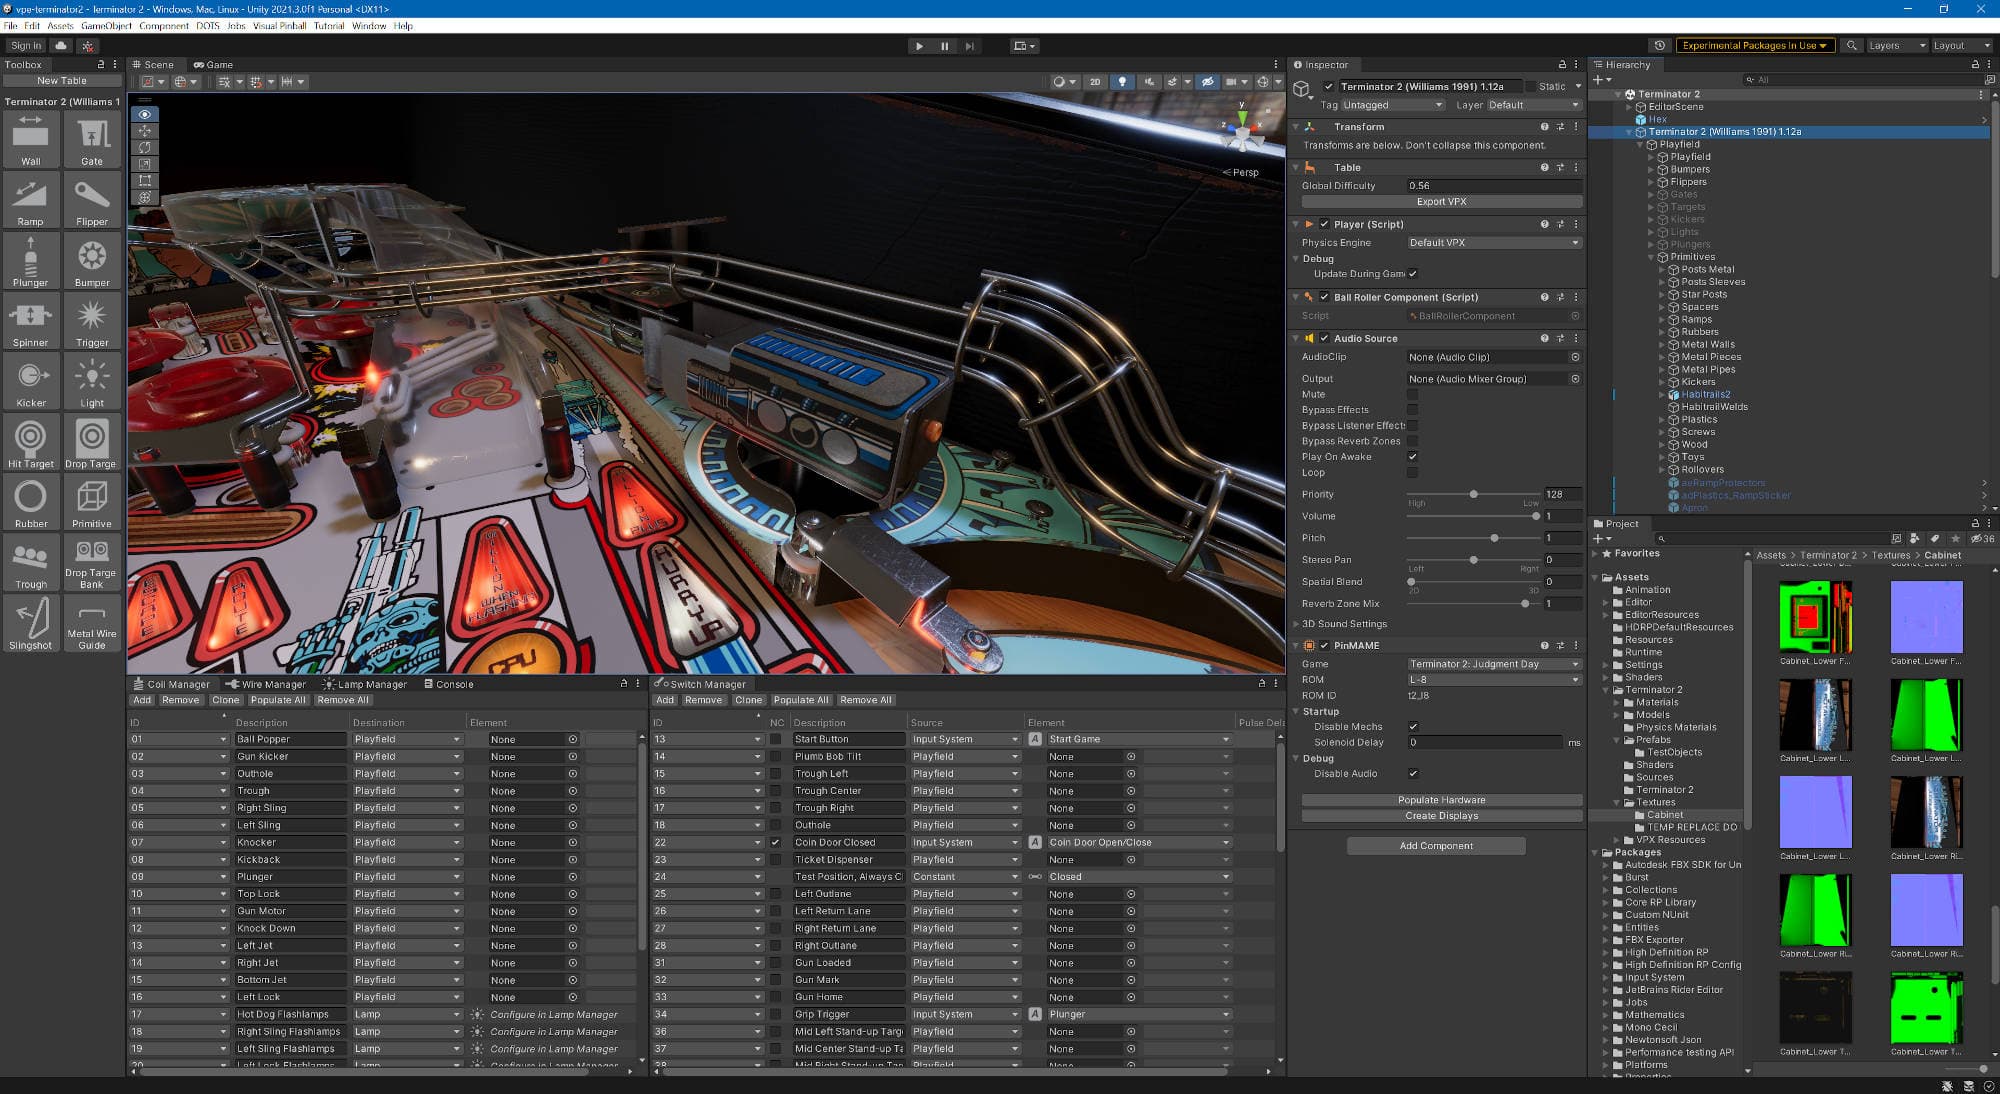The image size is (2000, 1094).
Task: Open the Physics Engine dropdown
Action: [x=1492, y=242]
